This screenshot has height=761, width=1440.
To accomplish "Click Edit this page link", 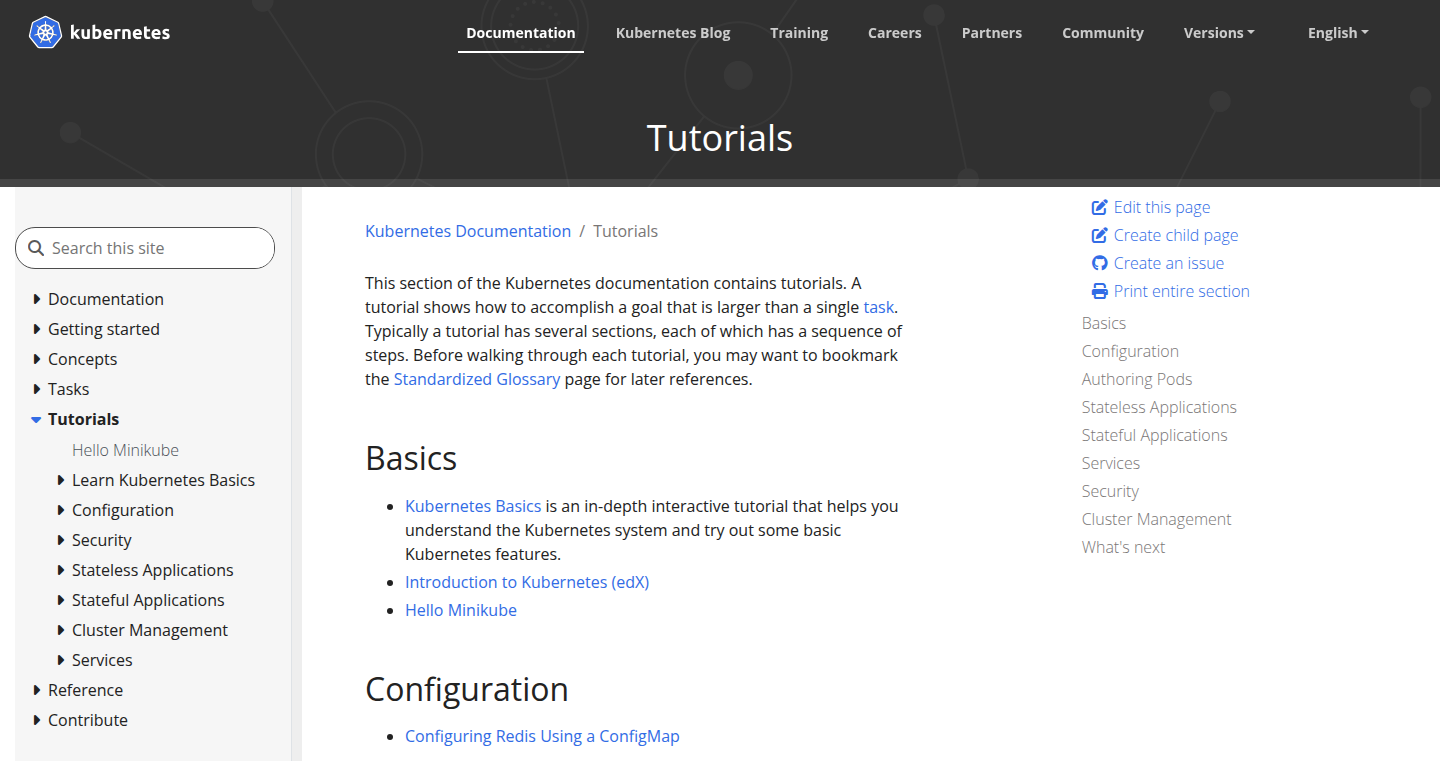I will [1162, 207].
